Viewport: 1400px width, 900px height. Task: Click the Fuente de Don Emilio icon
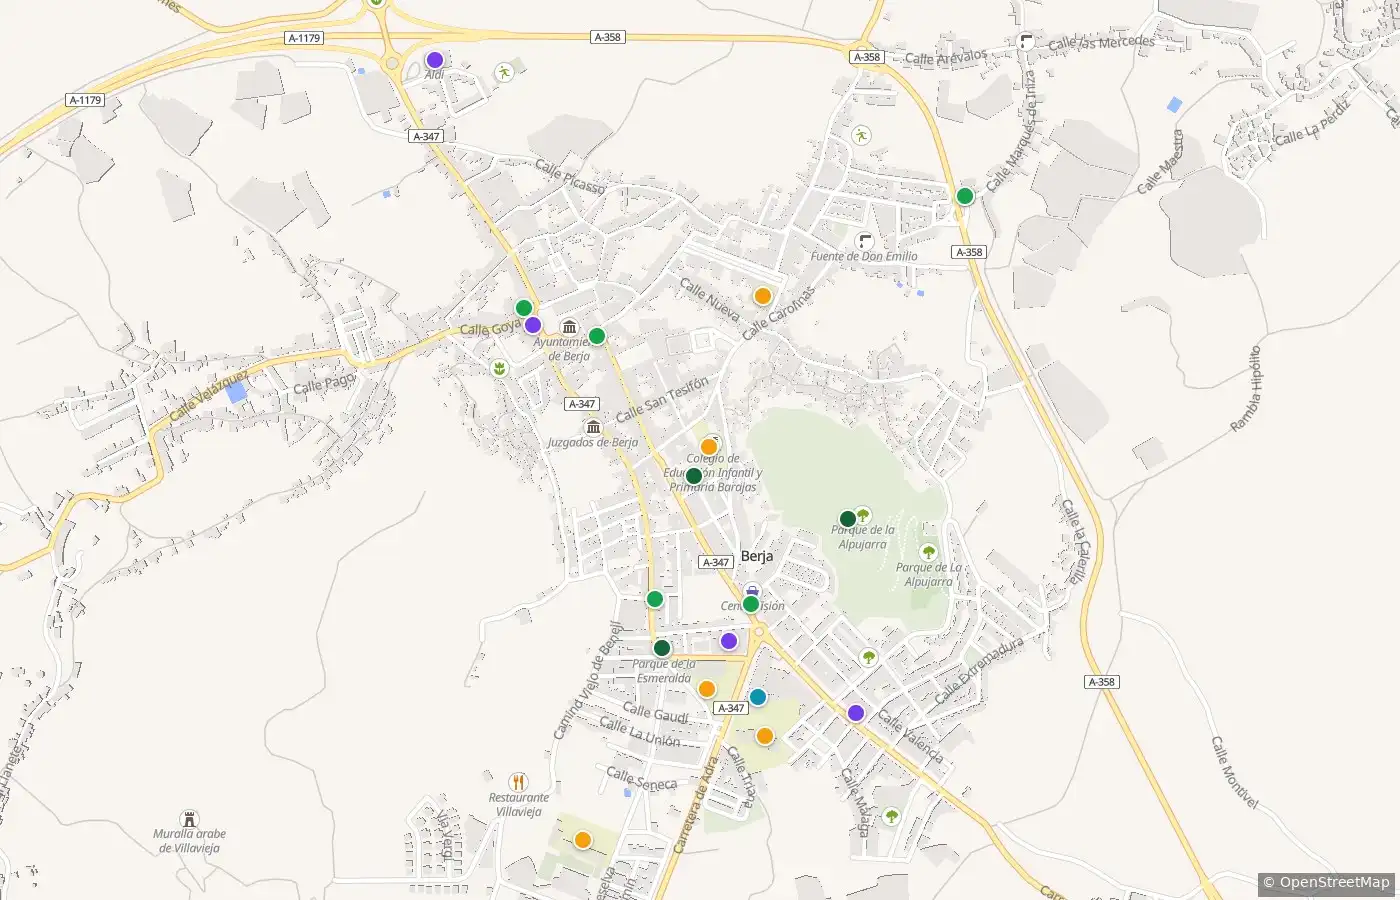tap(865, 241)
